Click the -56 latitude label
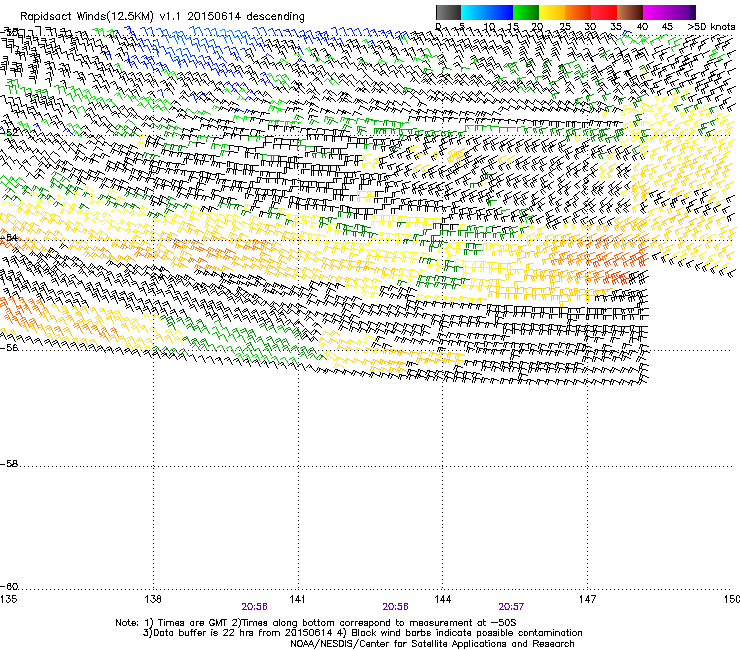Screen dimensions: 740x650 (x=9, y=347)
